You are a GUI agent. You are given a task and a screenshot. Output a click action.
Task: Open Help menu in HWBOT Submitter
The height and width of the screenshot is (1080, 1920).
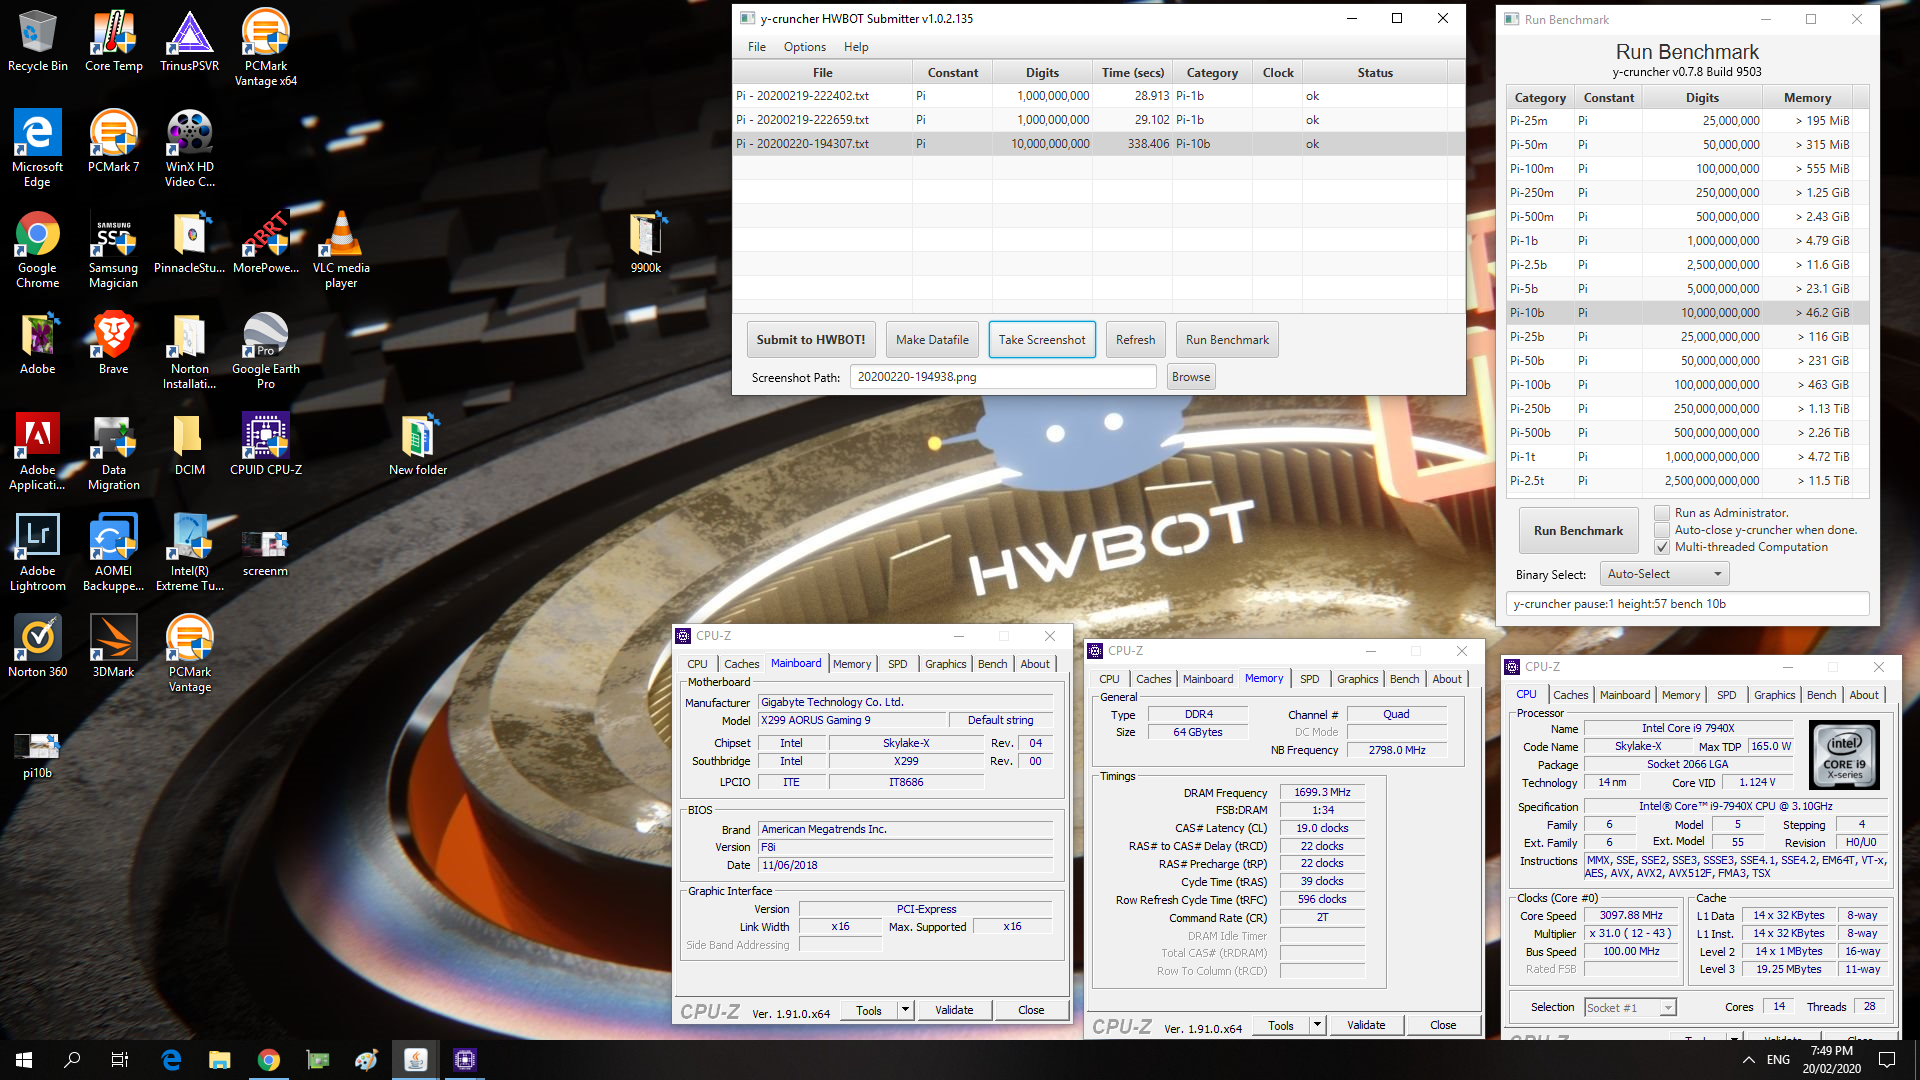[x=856, y=47]
